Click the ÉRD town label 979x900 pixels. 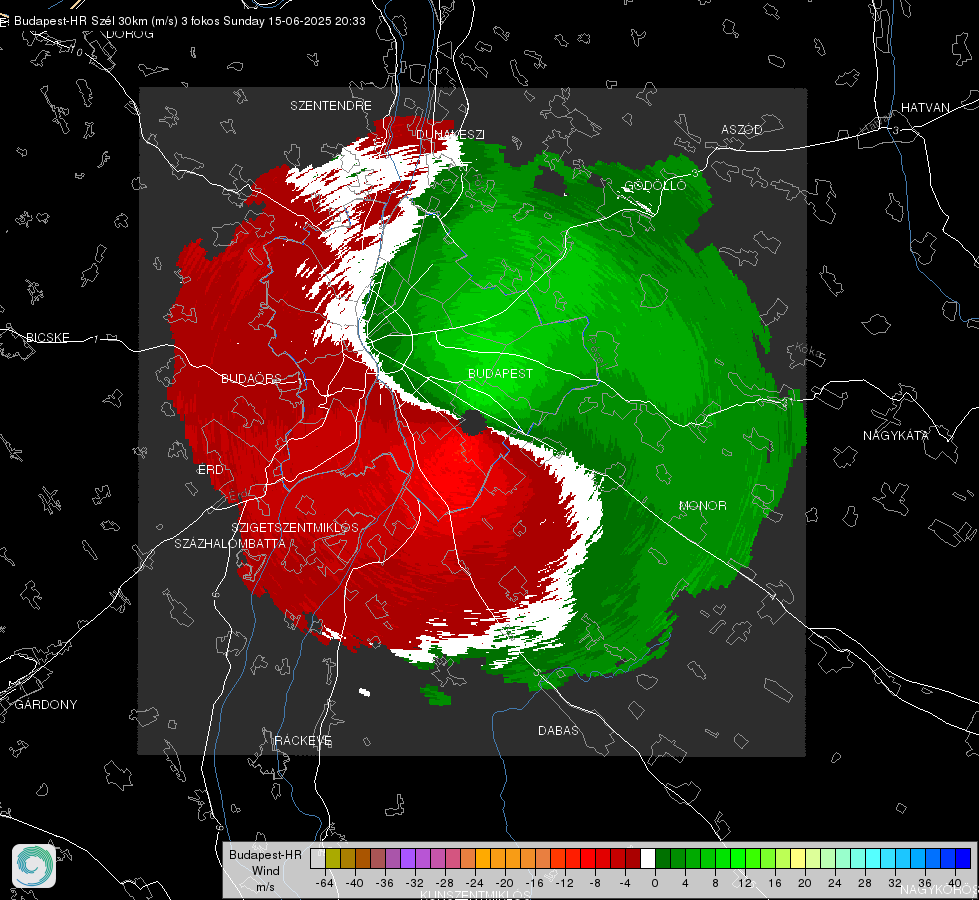click(x=210, y=470)
